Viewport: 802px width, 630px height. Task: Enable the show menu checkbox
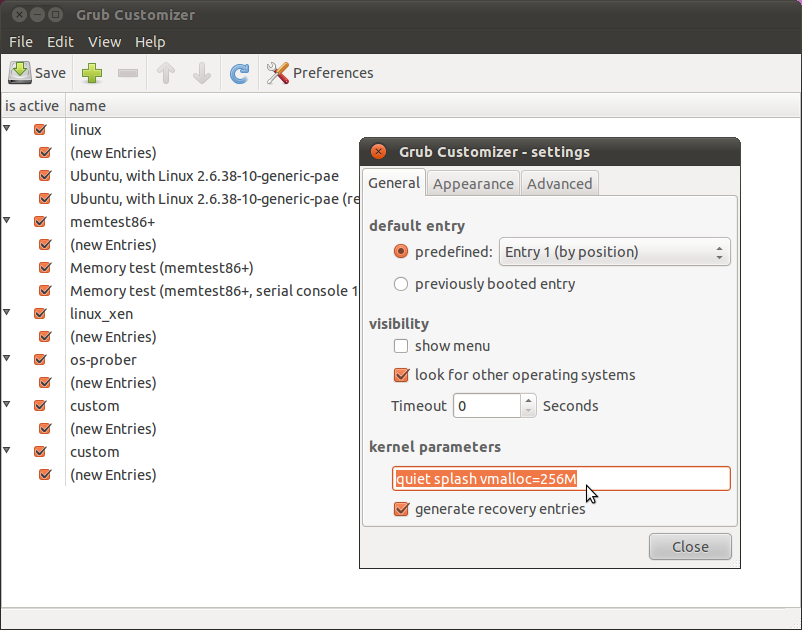point(401,346)
